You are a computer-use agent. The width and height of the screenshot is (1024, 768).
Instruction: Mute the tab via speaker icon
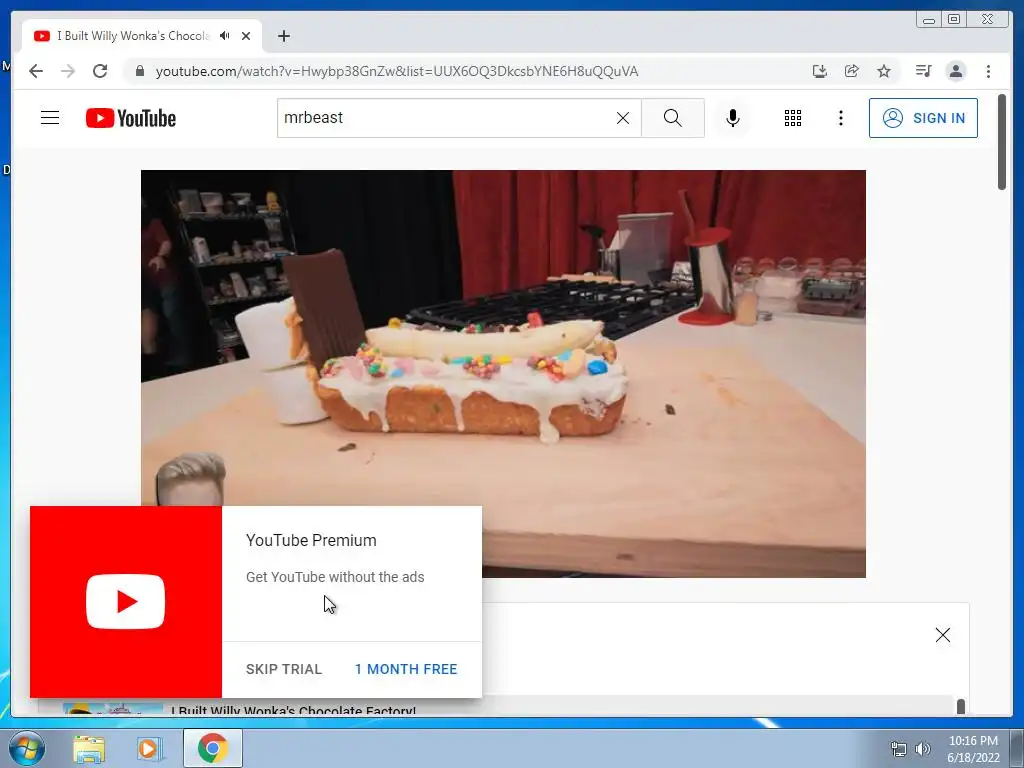[225, 36]
